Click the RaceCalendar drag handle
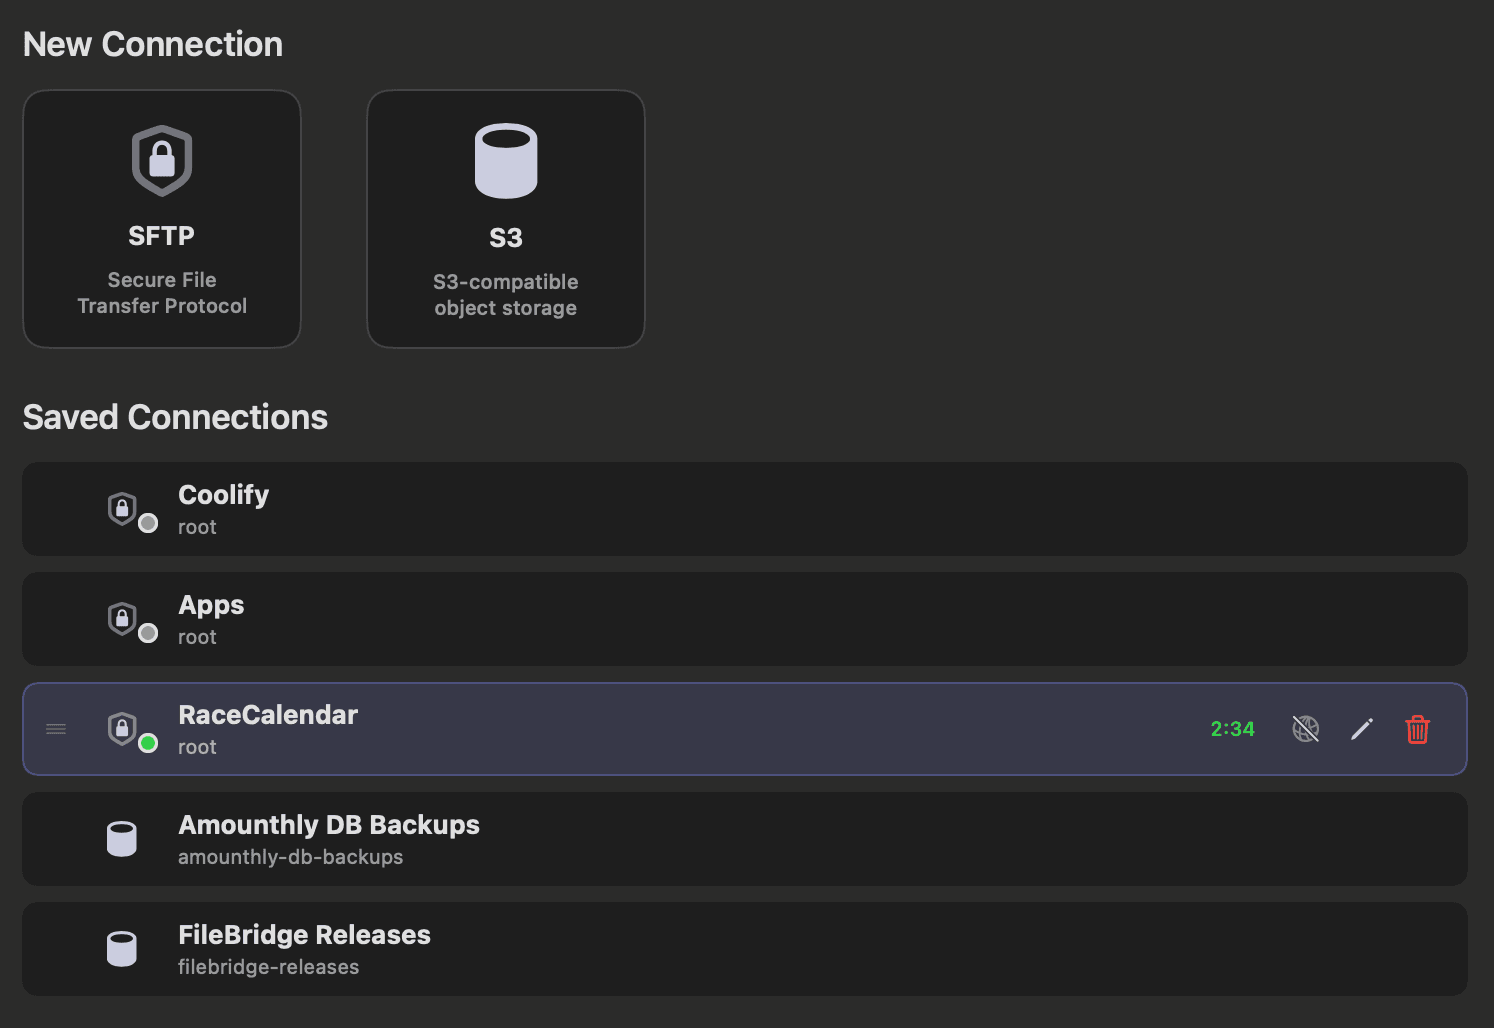 (x=56, y=729)
